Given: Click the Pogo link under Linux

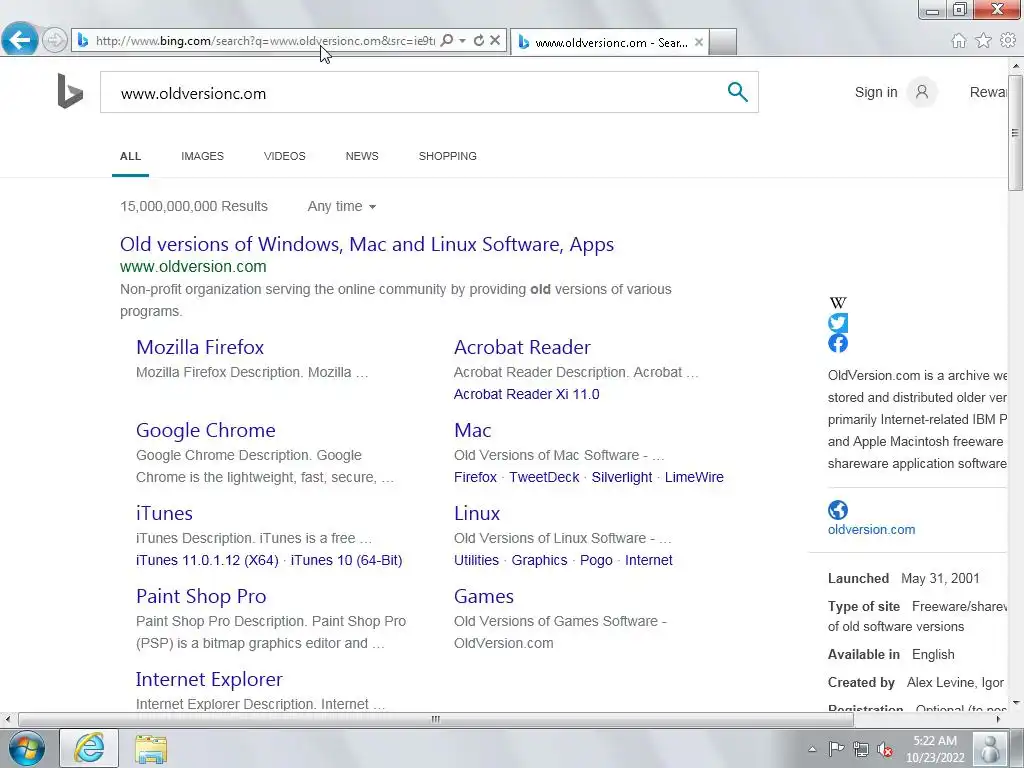Looking at the screenshot, I should [x=596, y=560].
